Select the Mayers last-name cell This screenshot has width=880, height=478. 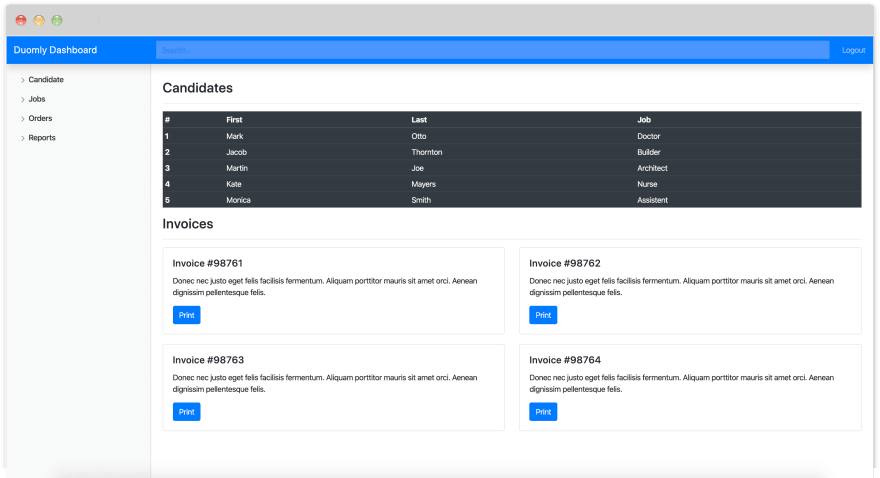pos(423,184)
